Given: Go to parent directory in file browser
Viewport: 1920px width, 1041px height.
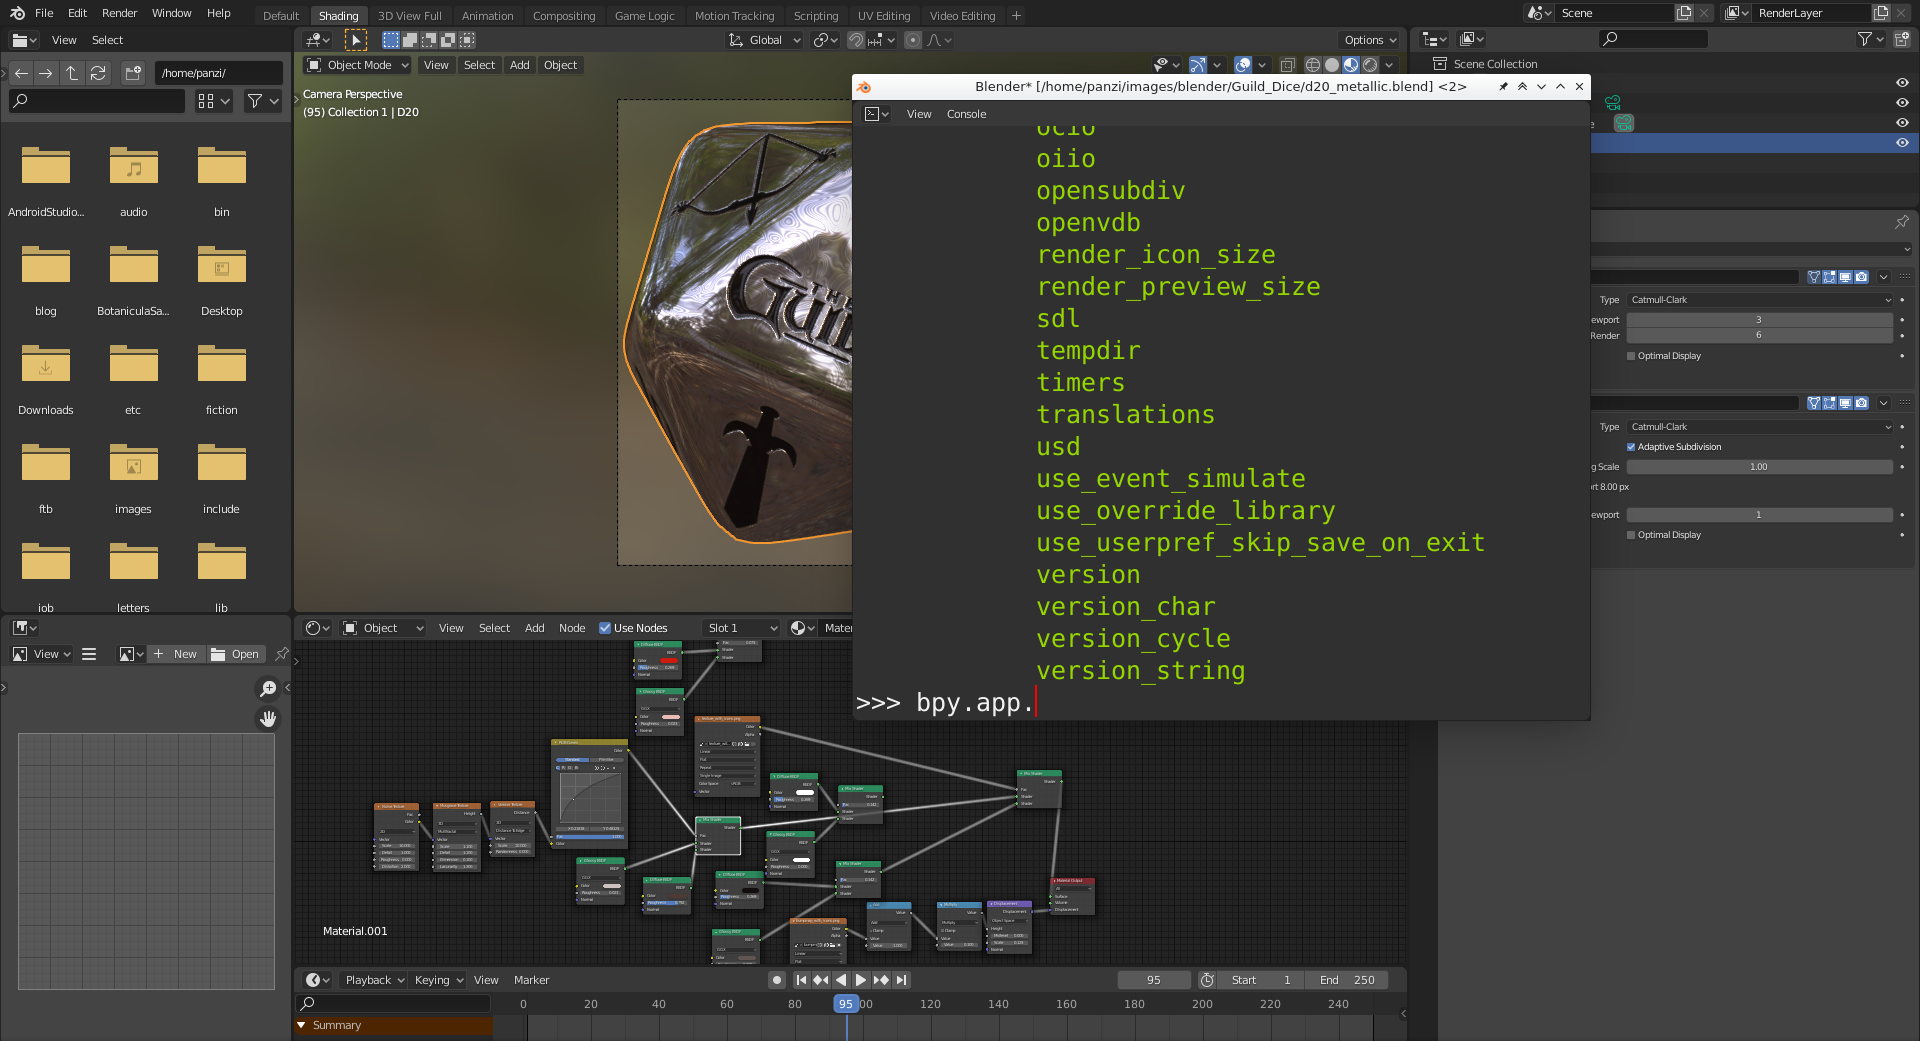Looking at the screenshot, I should tap(72, 73).
